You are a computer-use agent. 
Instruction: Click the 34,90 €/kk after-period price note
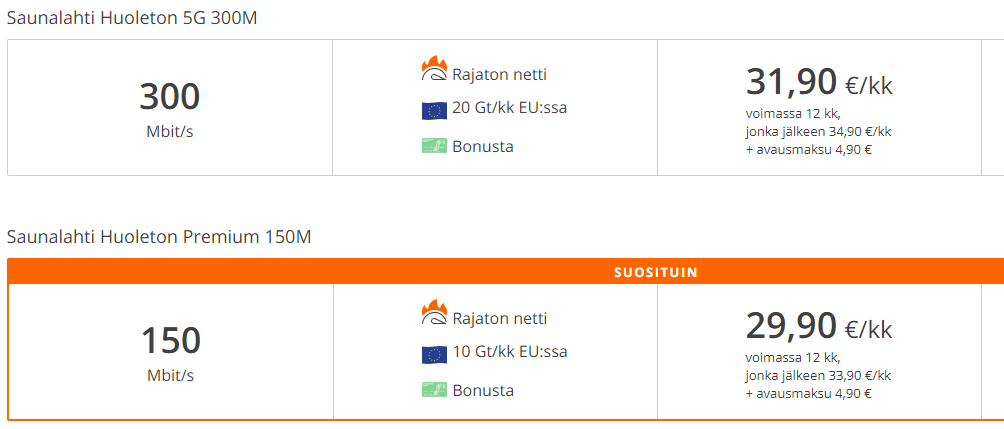[x=819, y=132]
